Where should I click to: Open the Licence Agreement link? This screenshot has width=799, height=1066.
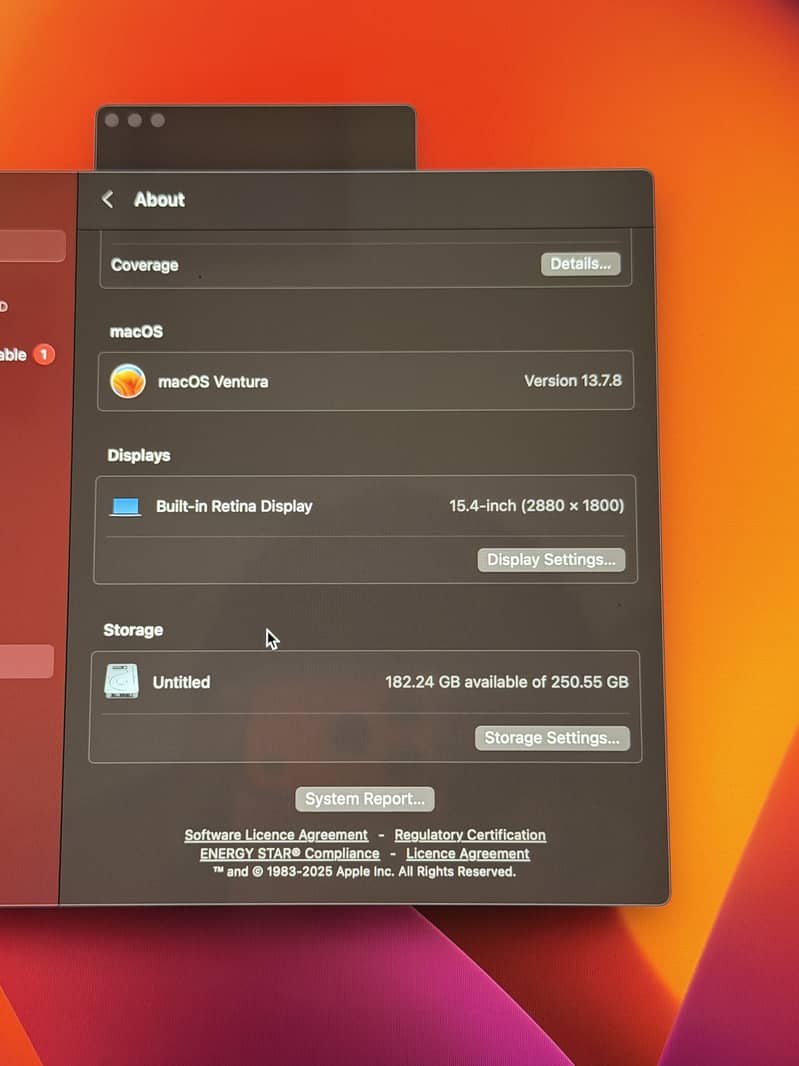[468, 853]
